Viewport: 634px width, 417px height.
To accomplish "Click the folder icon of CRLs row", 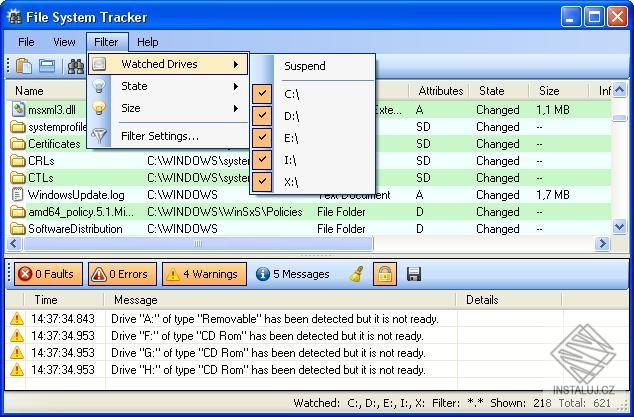I will pos(18,161).
